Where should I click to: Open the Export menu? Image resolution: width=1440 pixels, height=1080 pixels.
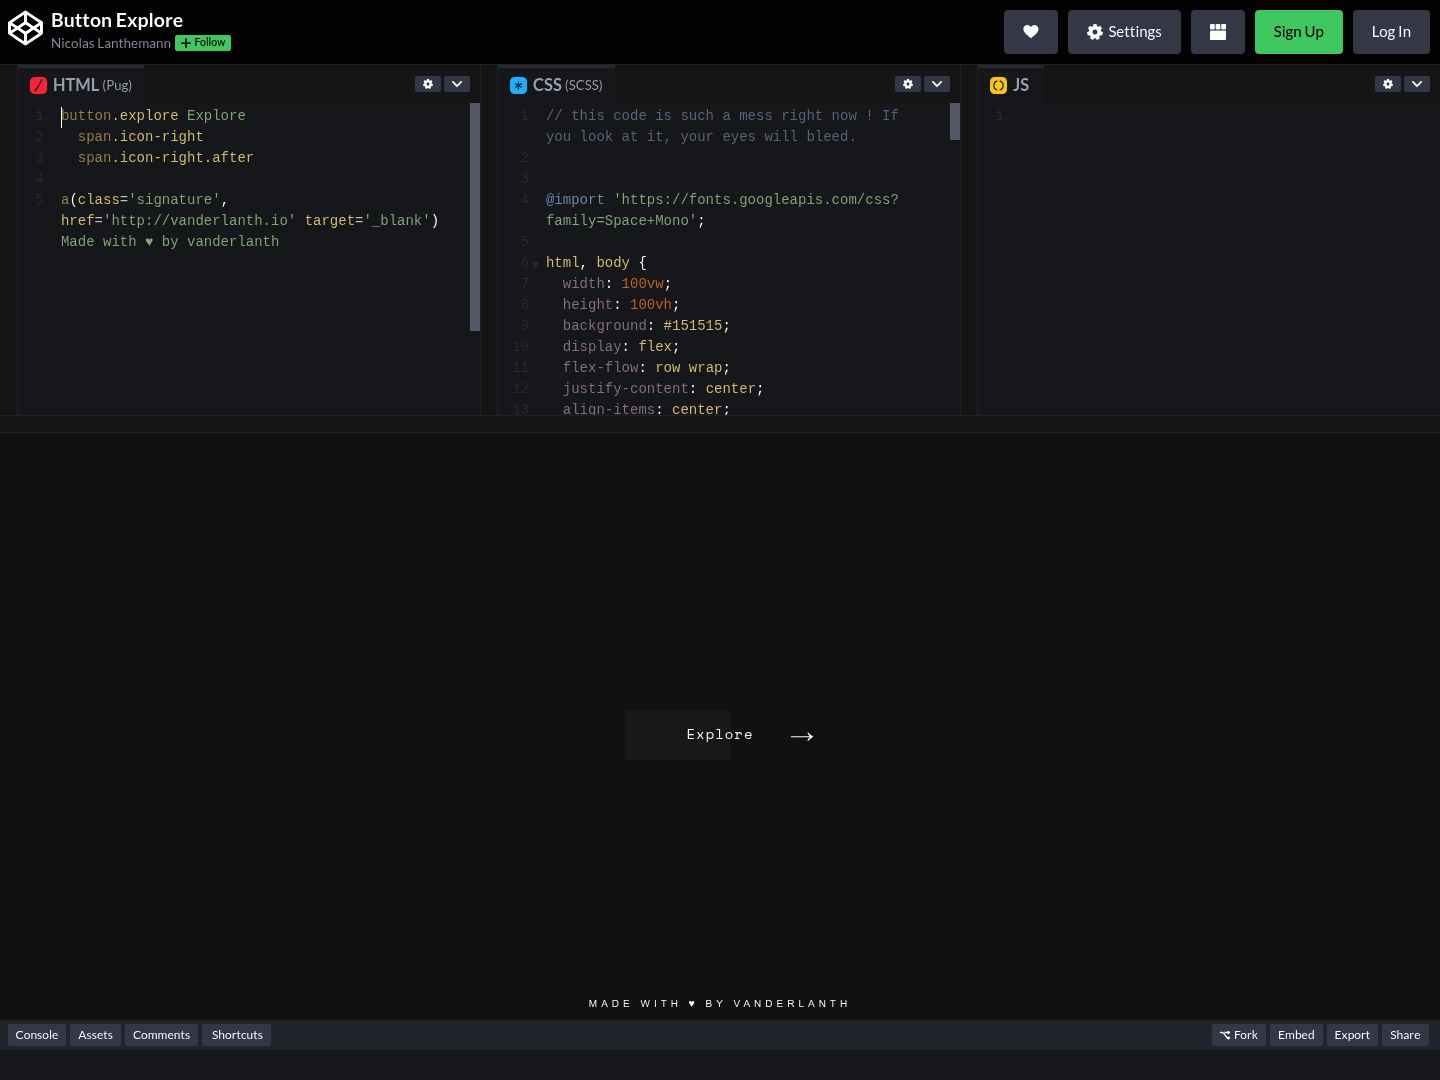1352,1035
